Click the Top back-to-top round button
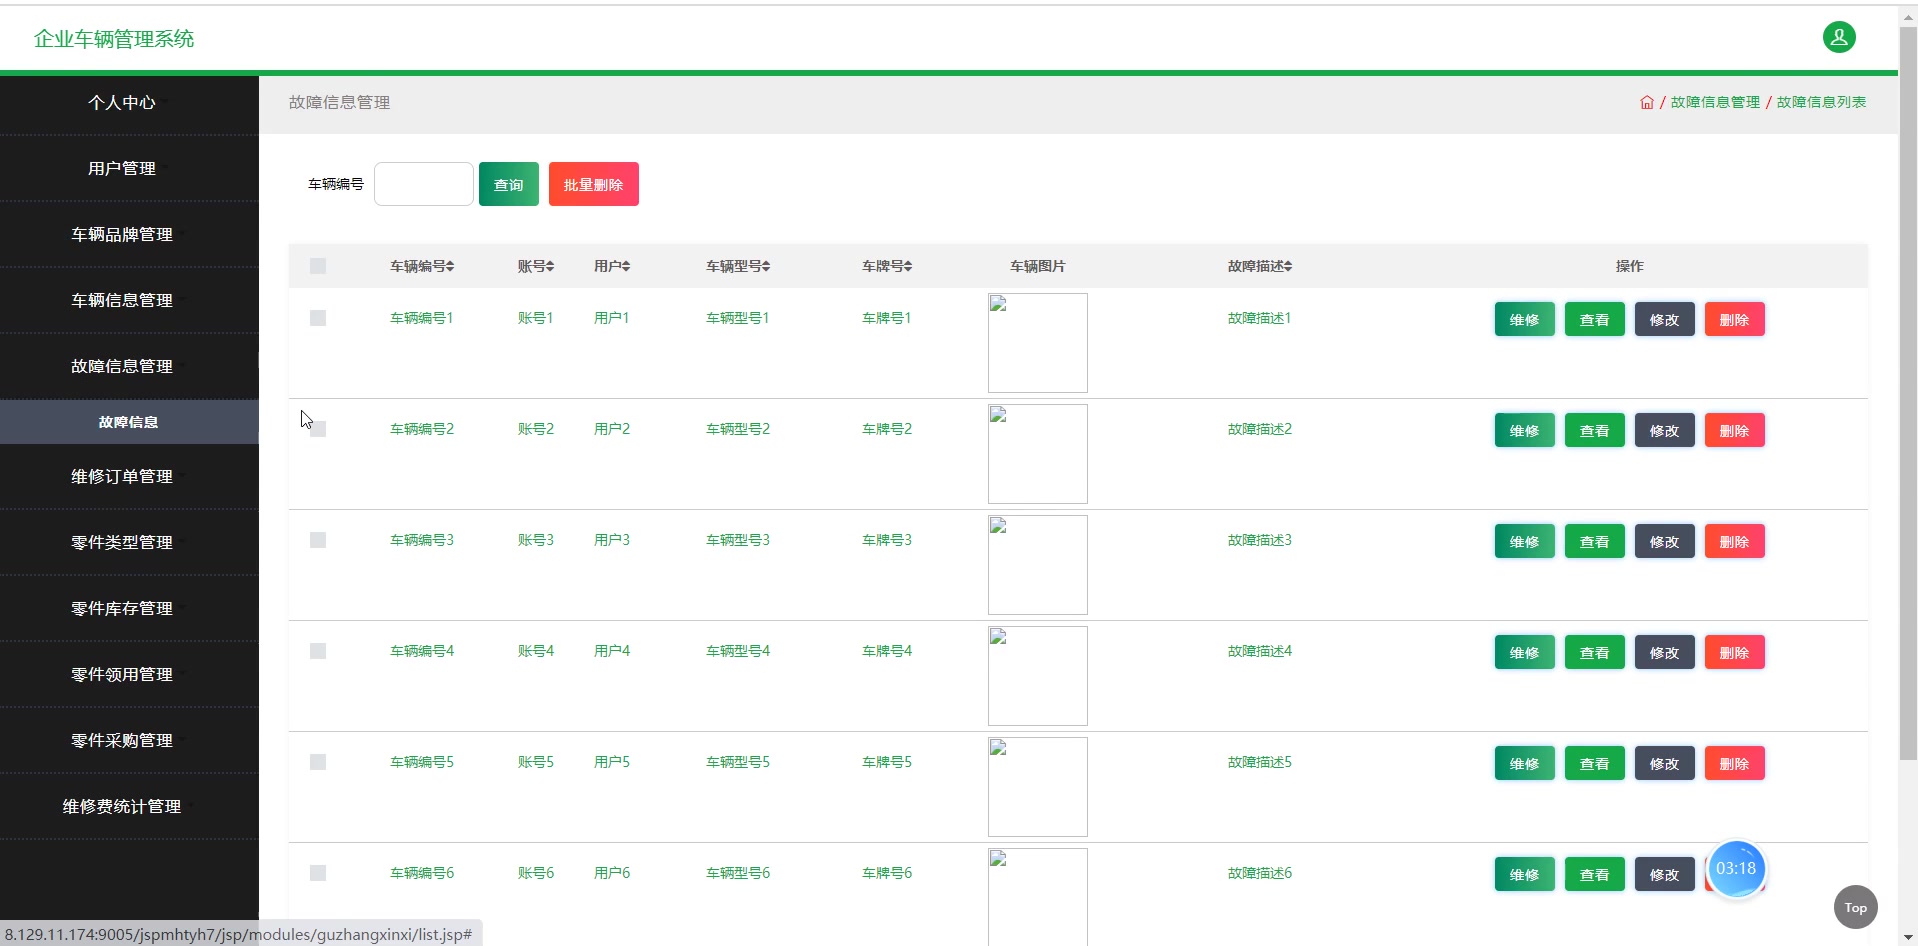The width and height of the screenshot is (1918, 946). click(x=1855, y=908)
